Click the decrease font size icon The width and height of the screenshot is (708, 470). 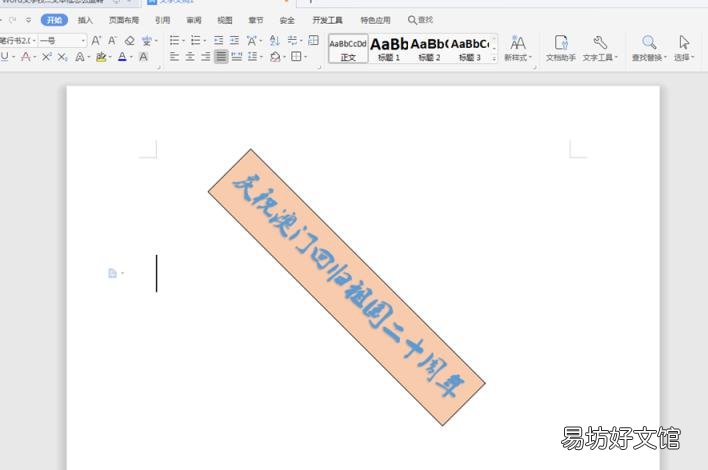(112, 41)
